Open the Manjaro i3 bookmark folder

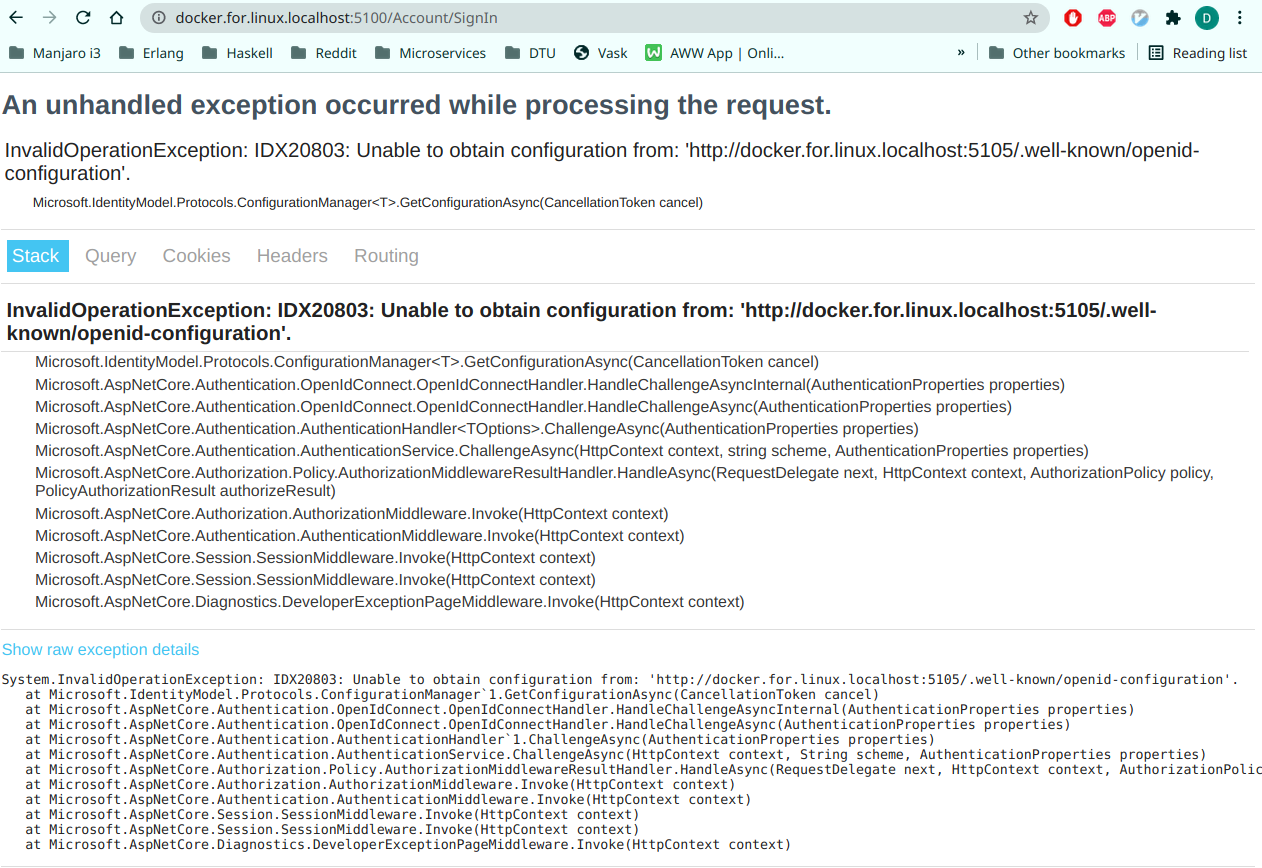click(x=55, y=53)
